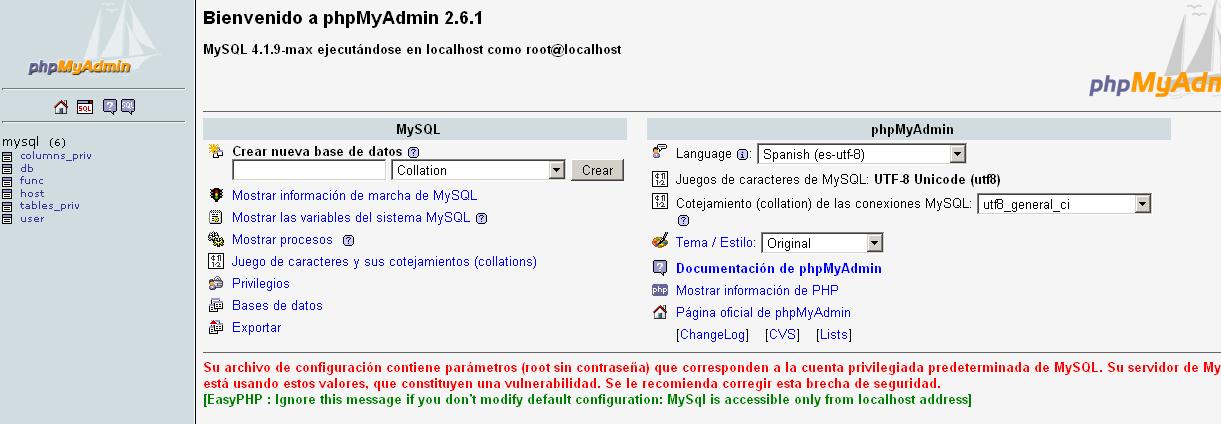Browse tables_priv table via its icon
This screenshot has width=1221, height=424.
coord(8,206)
